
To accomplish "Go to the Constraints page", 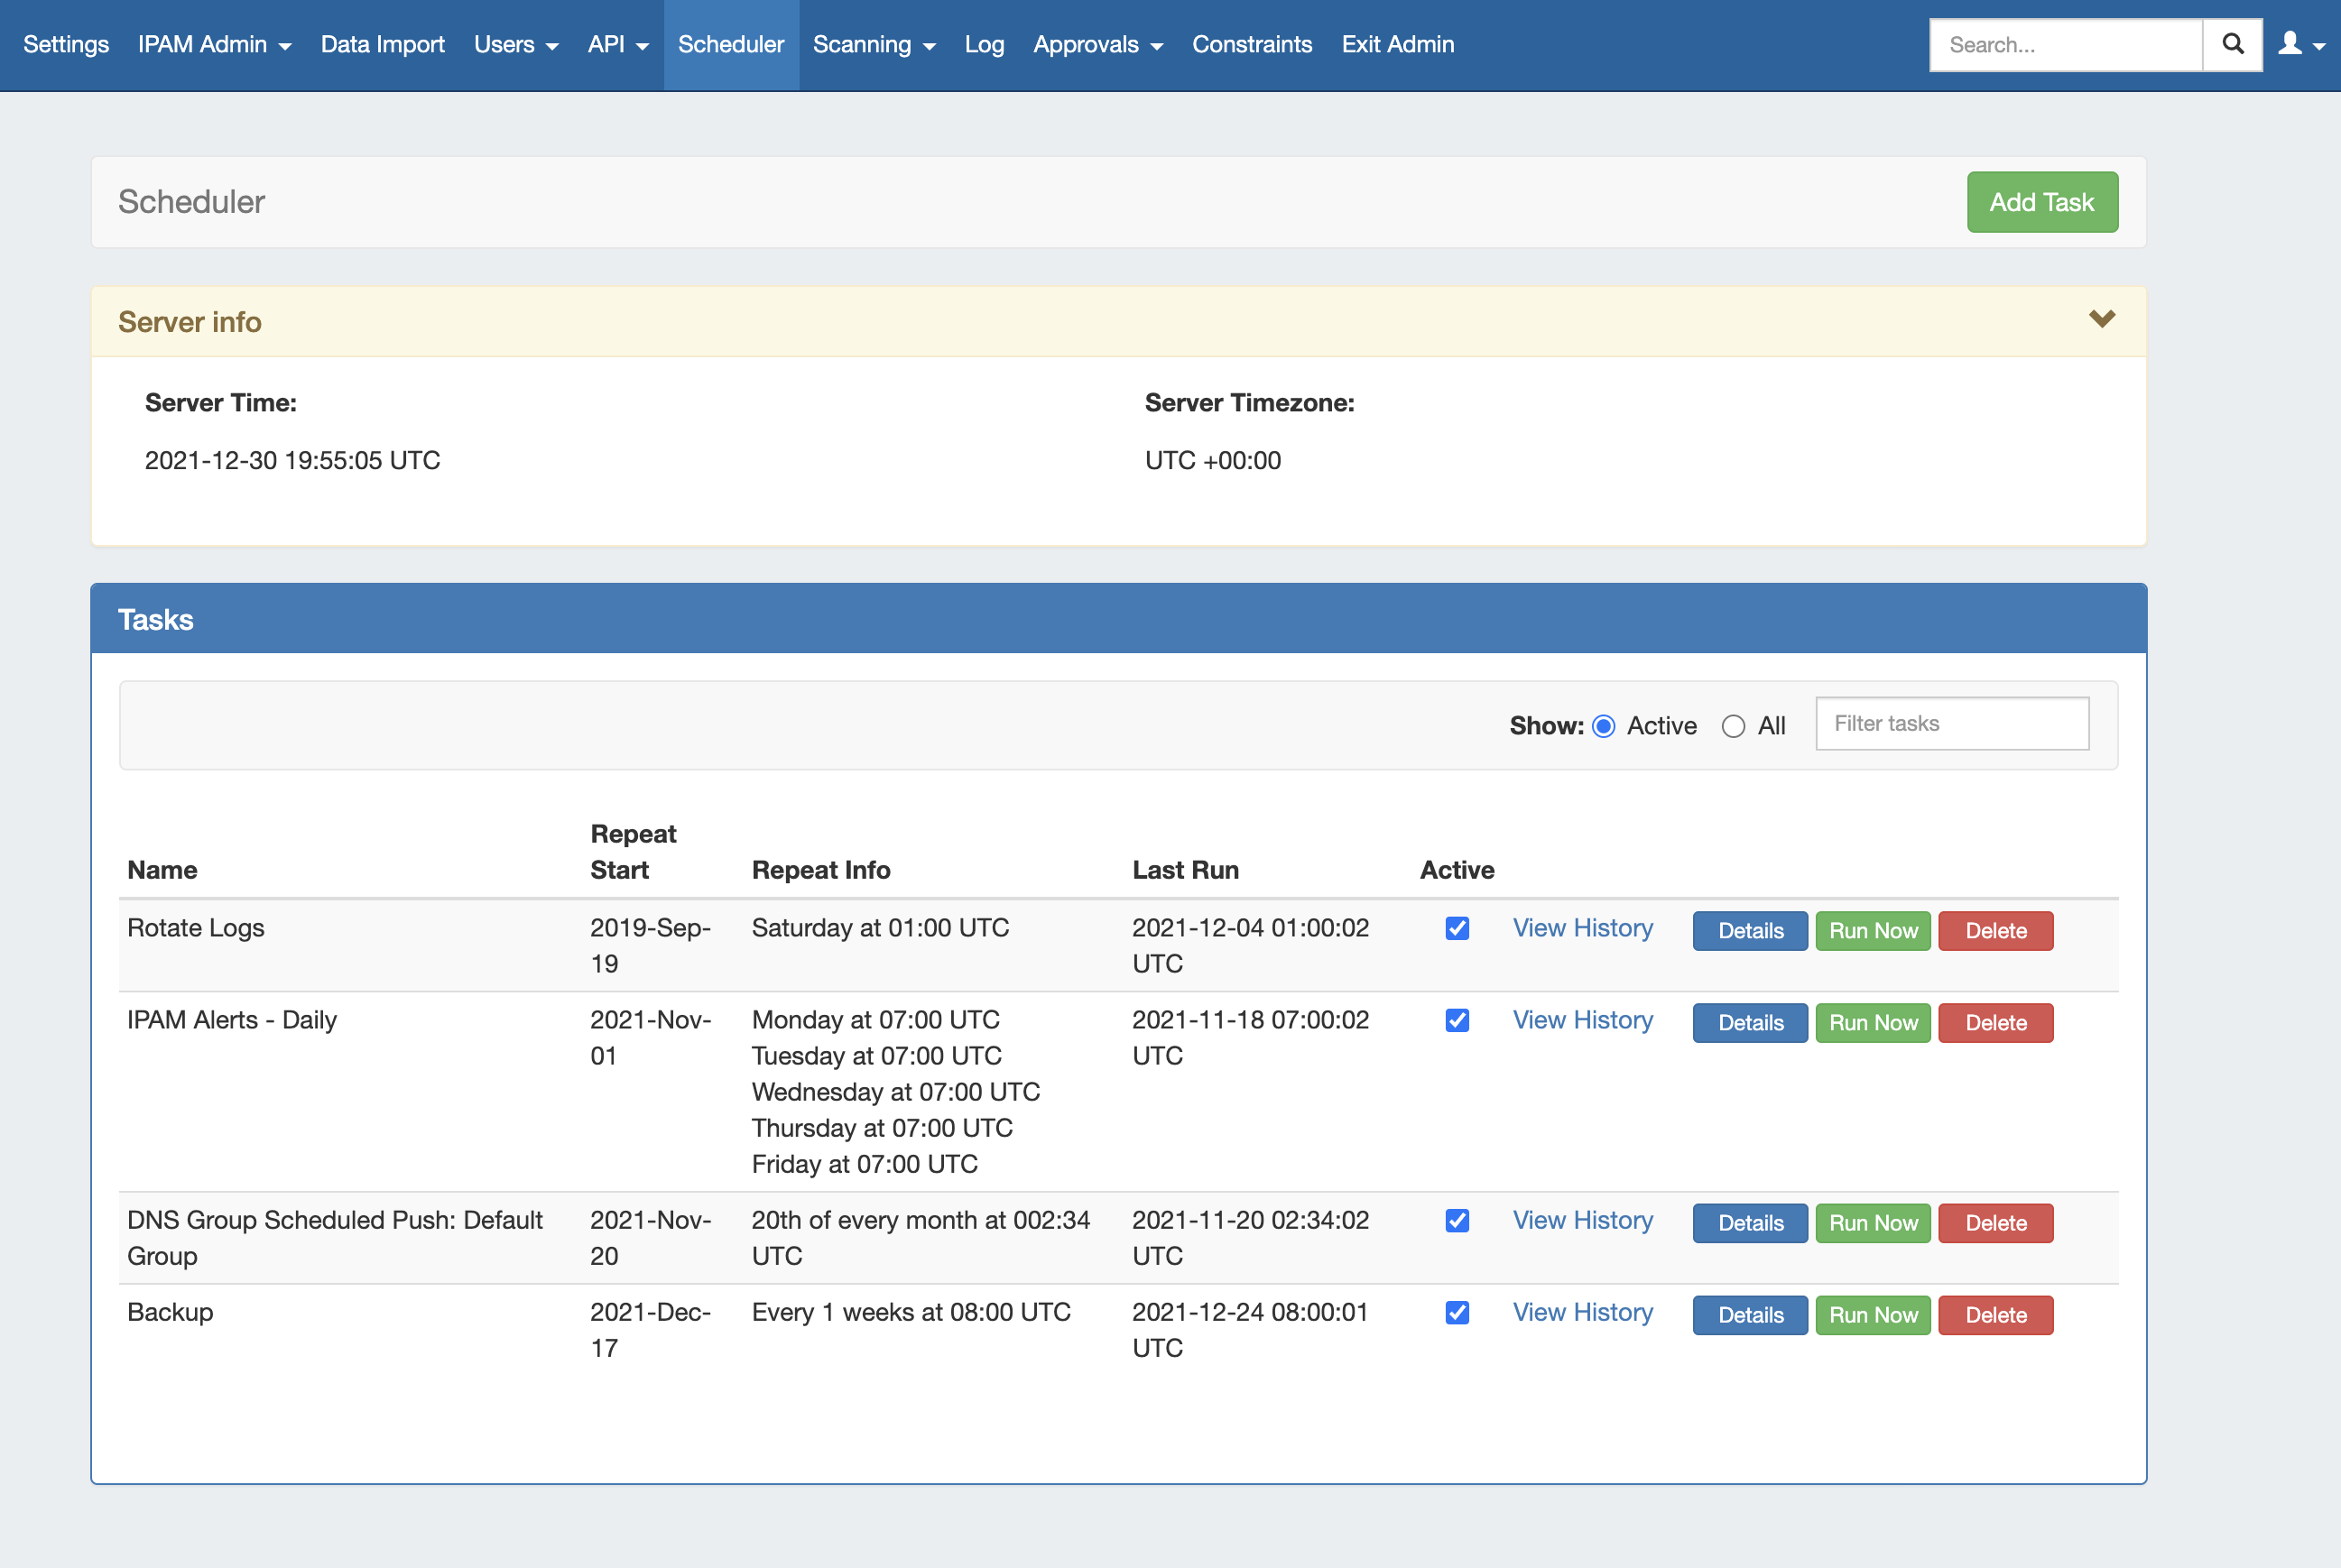I will tap(1251, 45).
